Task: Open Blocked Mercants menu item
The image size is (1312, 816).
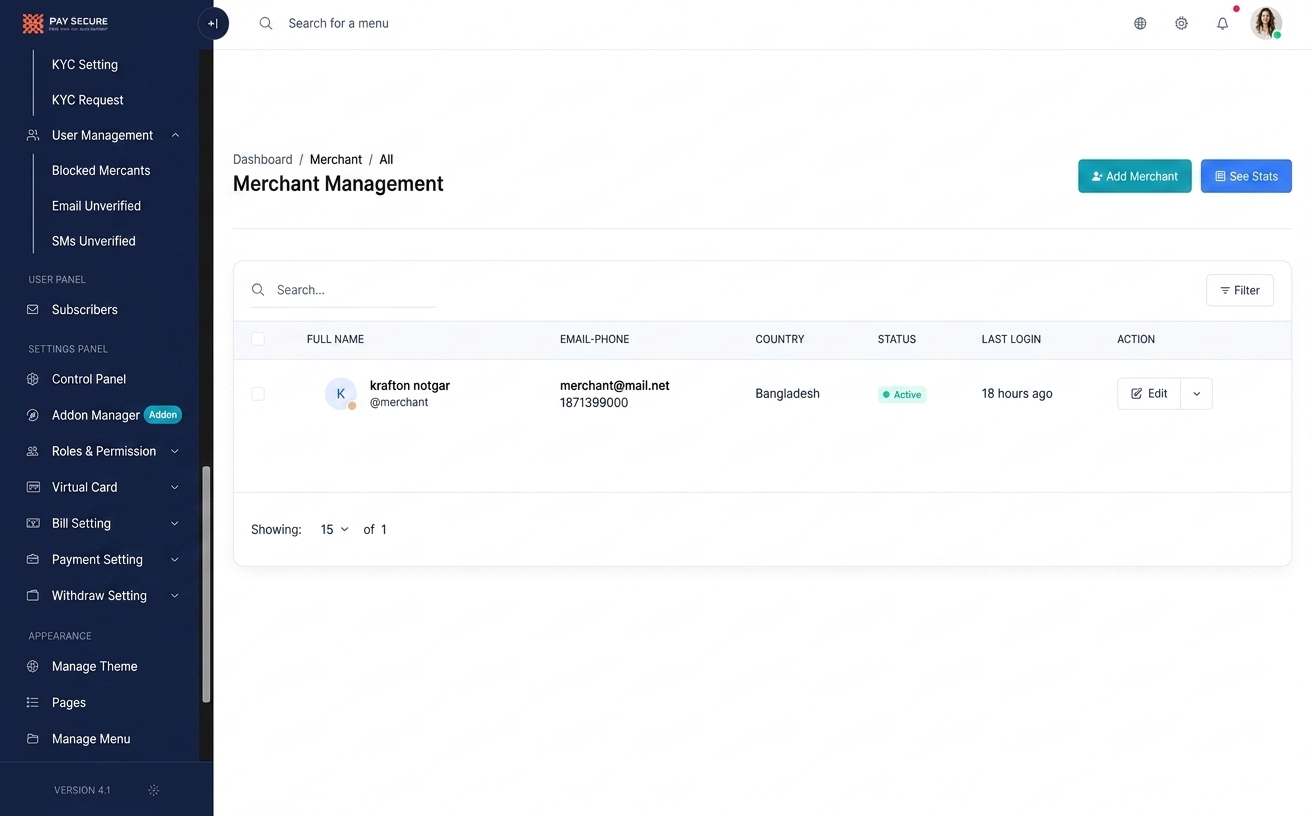Action: (101, 170)
